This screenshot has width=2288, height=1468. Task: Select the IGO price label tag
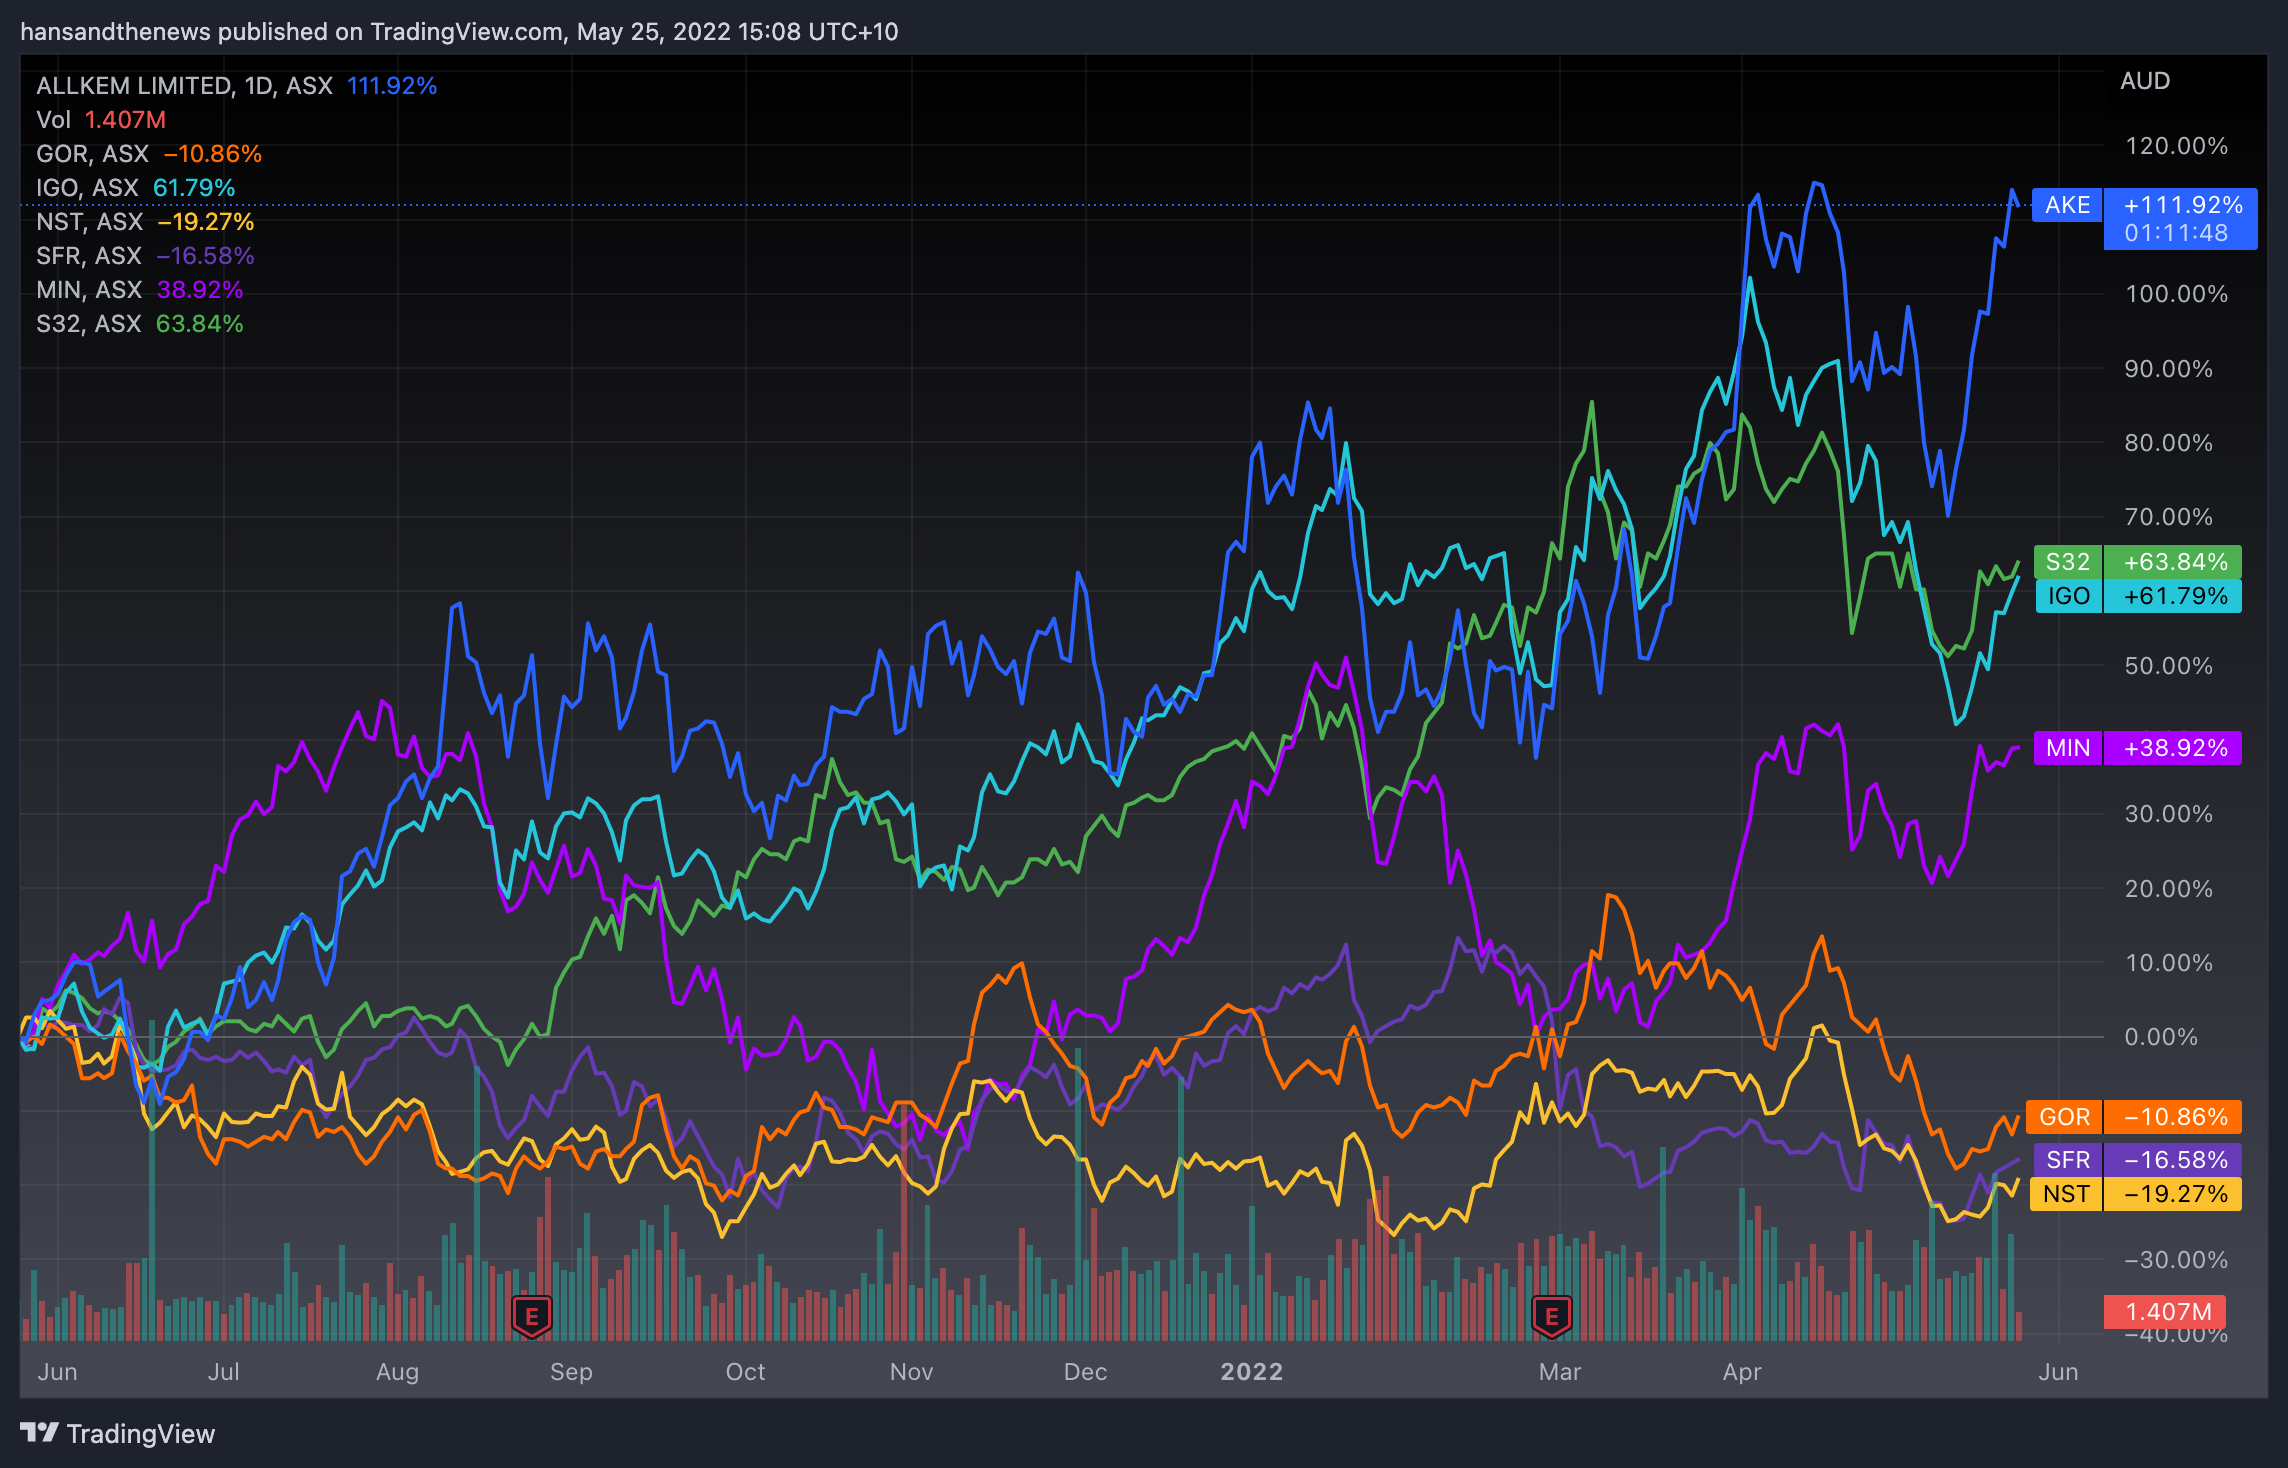[x=2068, y=596]
